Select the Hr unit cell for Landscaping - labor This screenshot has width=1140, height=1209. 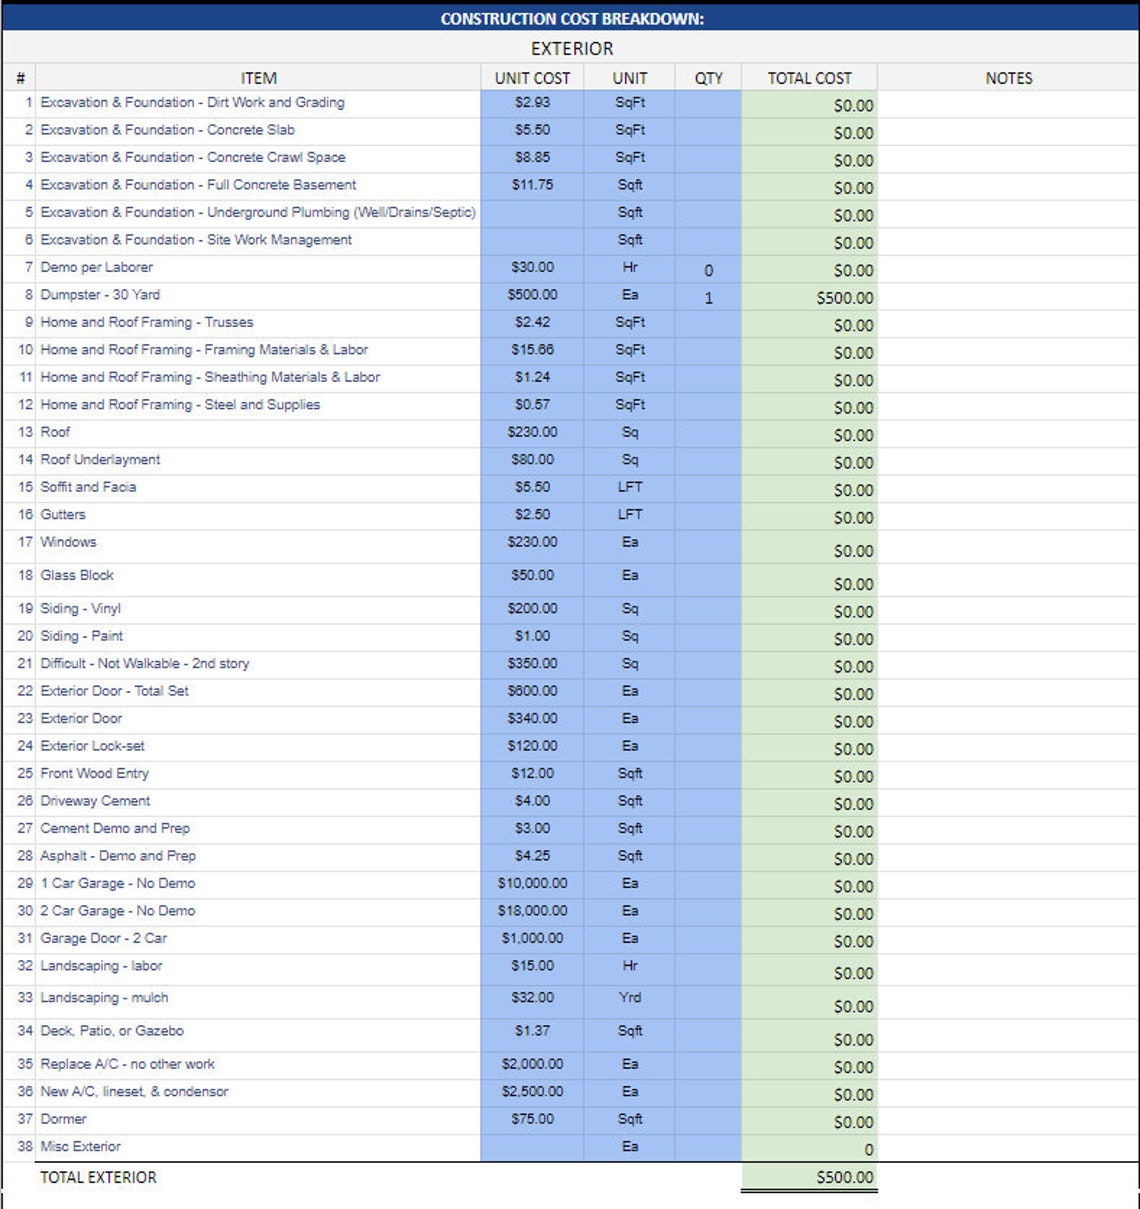(x=630, y=966)
